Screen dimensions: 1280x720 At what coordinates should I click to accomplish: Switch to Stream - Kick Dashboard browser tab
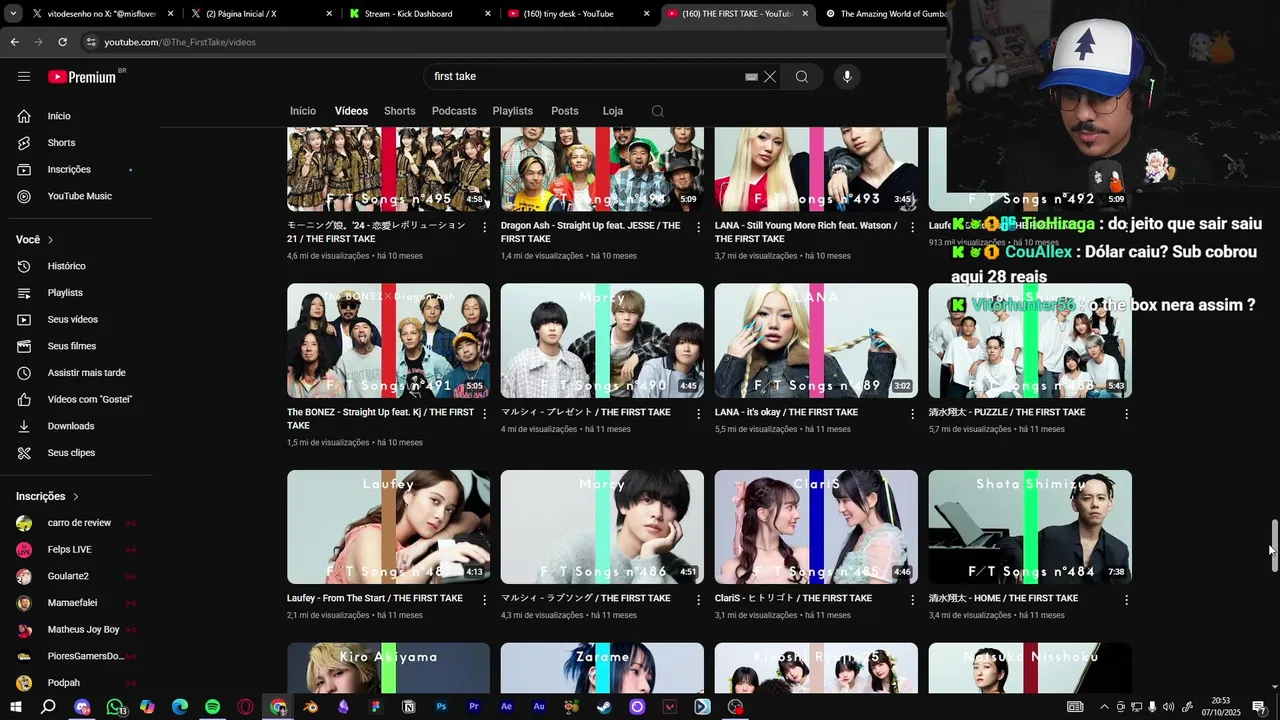click(x=418, y=14)
